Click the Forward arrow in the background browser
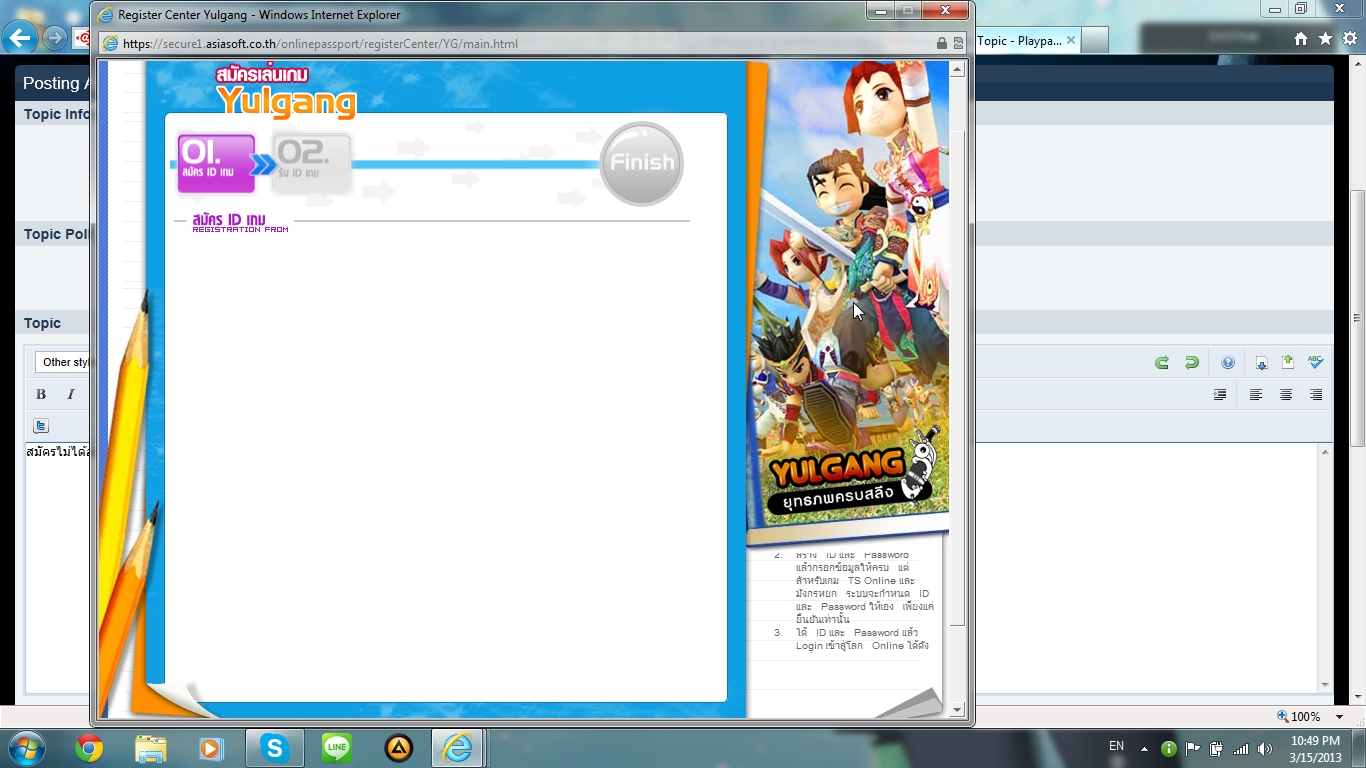Image resolution: width=1366 pixels, height=768 pixels. (x=54, y=39)
